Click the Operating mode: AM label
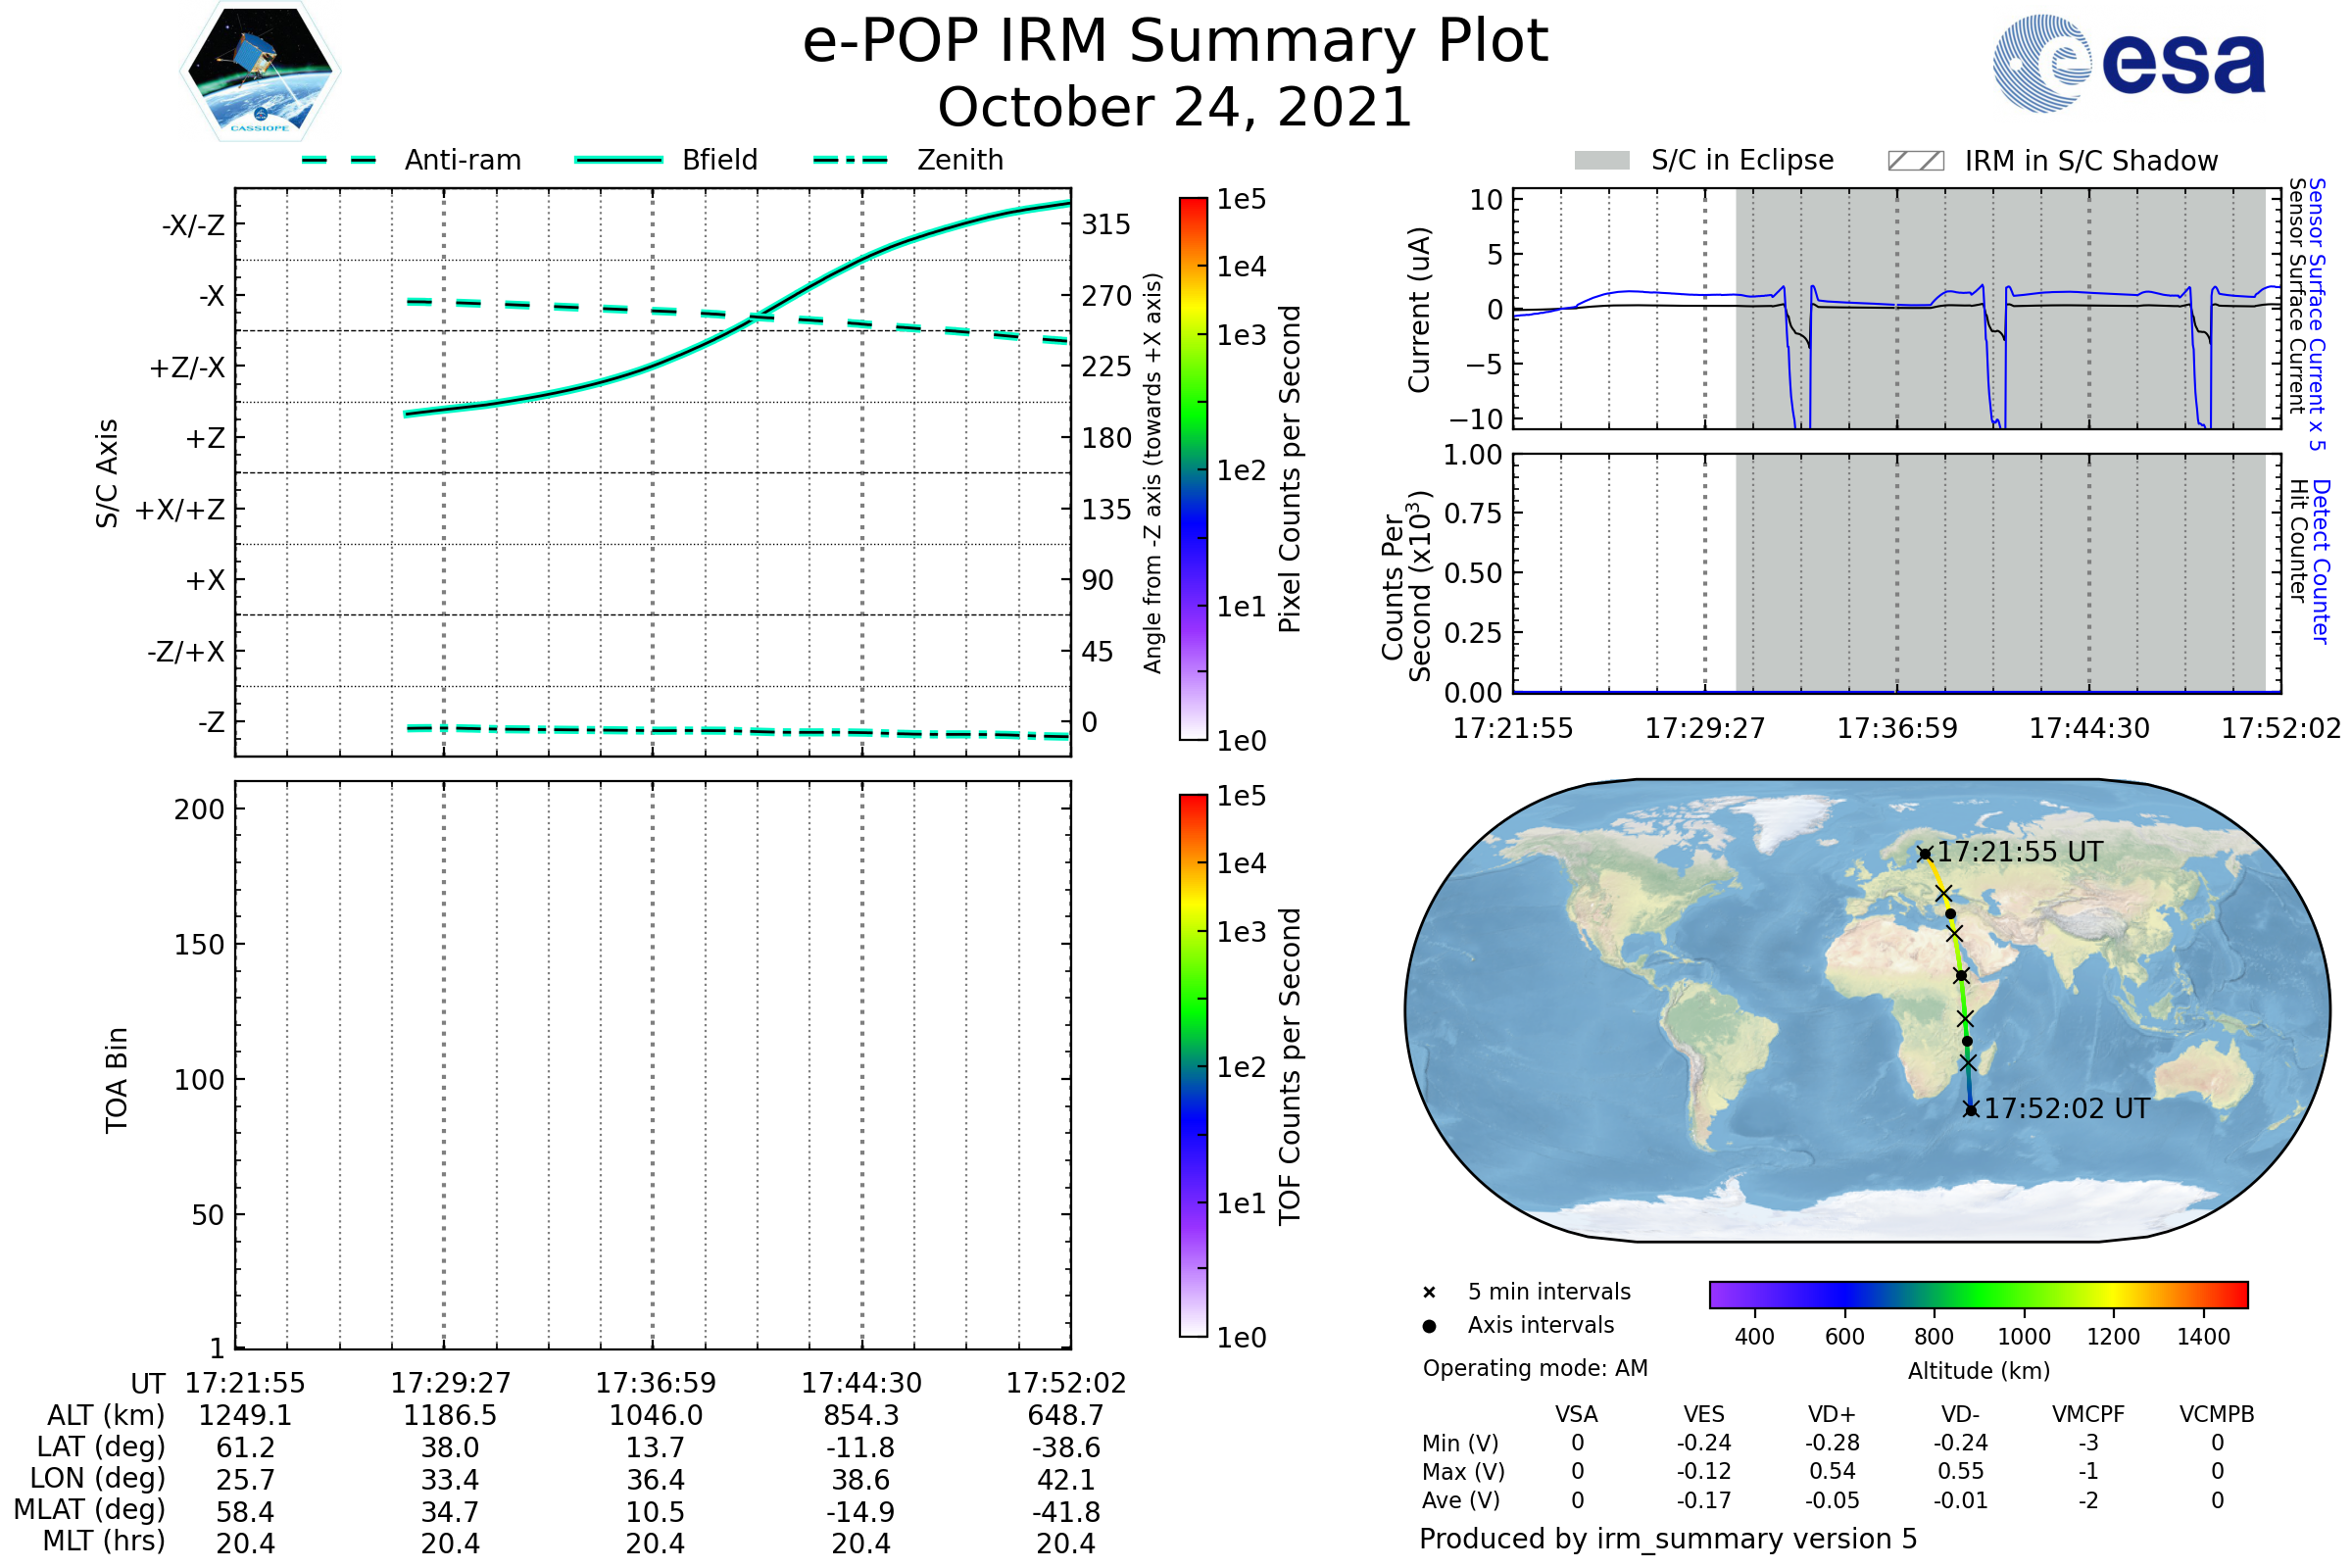Screen dimensions: 2352x1568 [1535, 1368]
